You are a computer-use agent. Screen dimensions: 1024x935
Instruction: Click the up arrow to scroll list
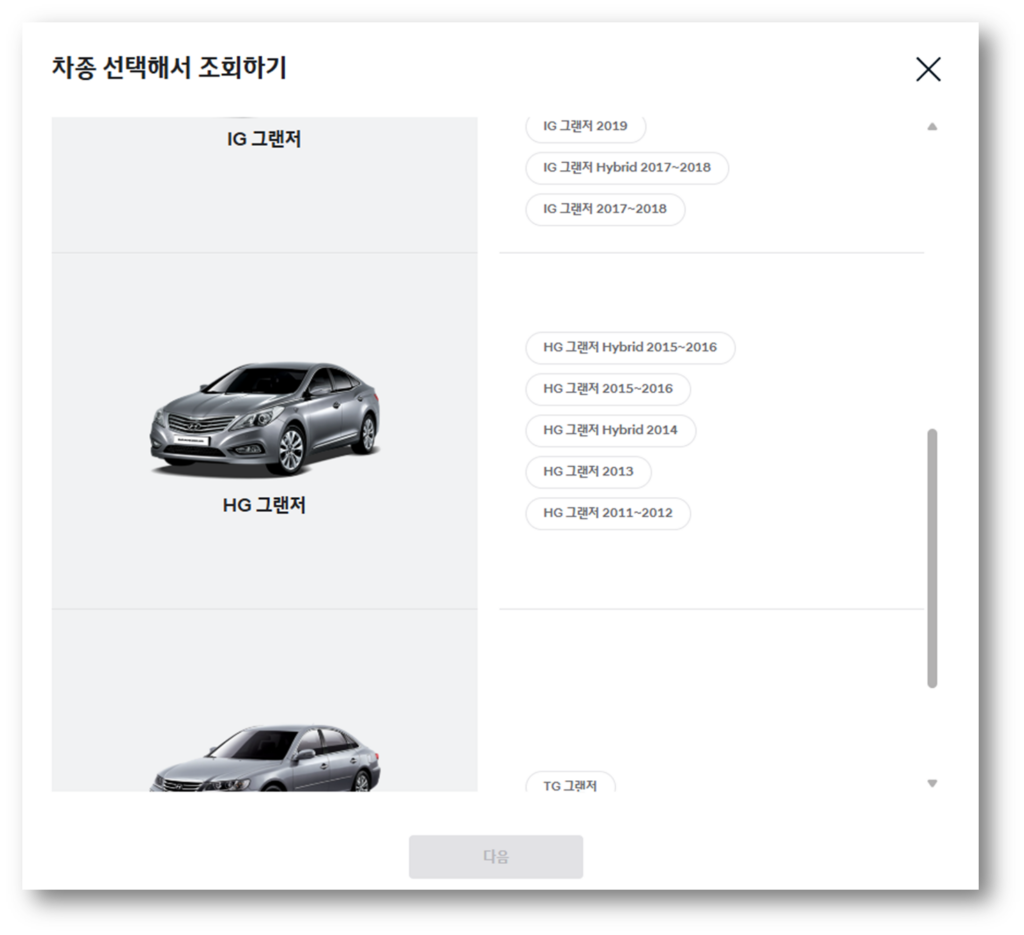[932, 126]
